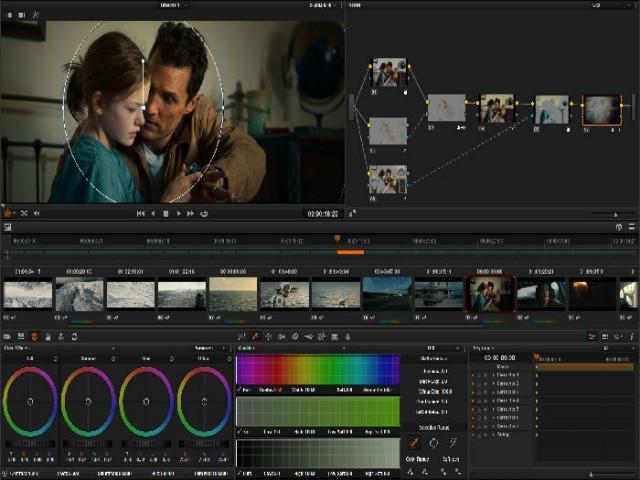The image size is (640, 480).
Task: Reset the Lift color wheel
Action: (x=56, y=359)
